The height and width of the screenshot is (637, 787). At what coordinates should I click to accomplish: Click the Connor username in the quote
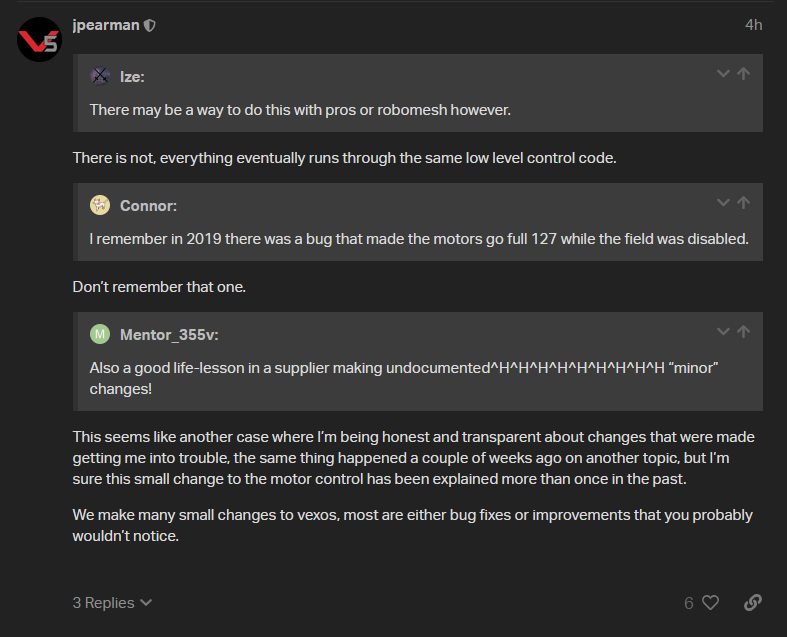(148, 206)
